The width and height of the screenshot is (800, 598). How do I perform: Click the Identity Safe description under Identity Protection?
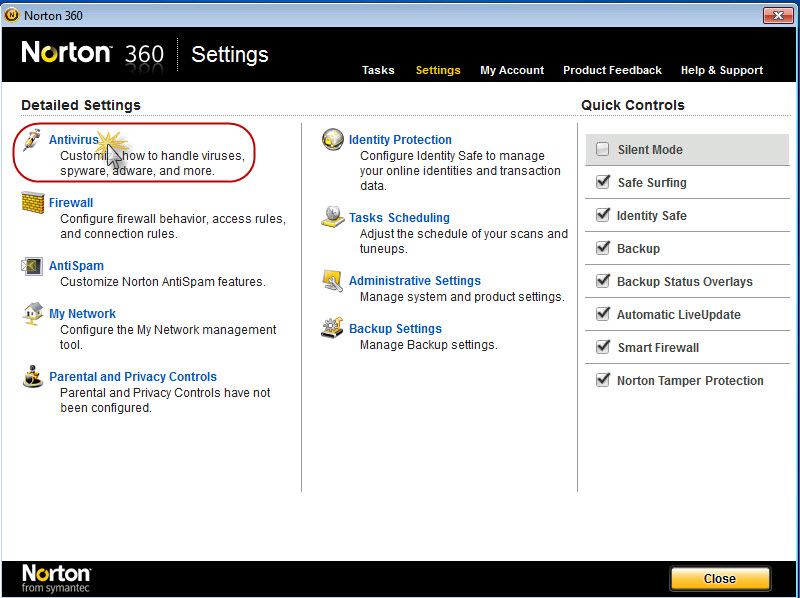click(x=460, y=170)
